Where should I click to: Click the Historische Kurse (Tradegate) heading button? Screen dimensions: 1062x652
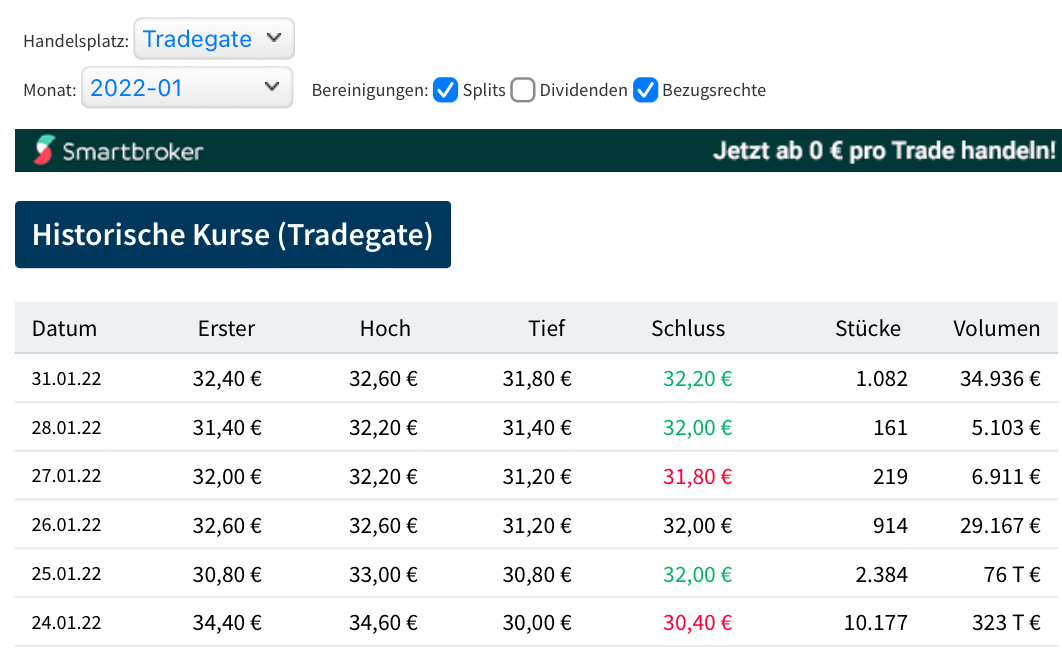(232, 235)
